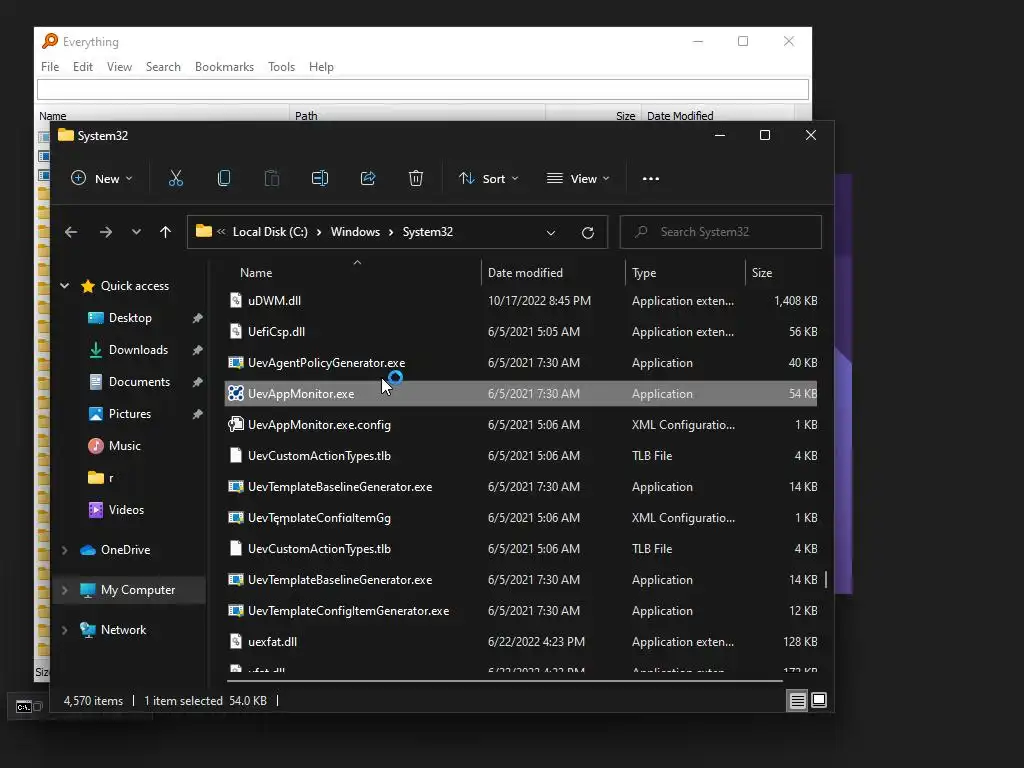
Task: Go back with the left arrow
Action: point(71,232)
